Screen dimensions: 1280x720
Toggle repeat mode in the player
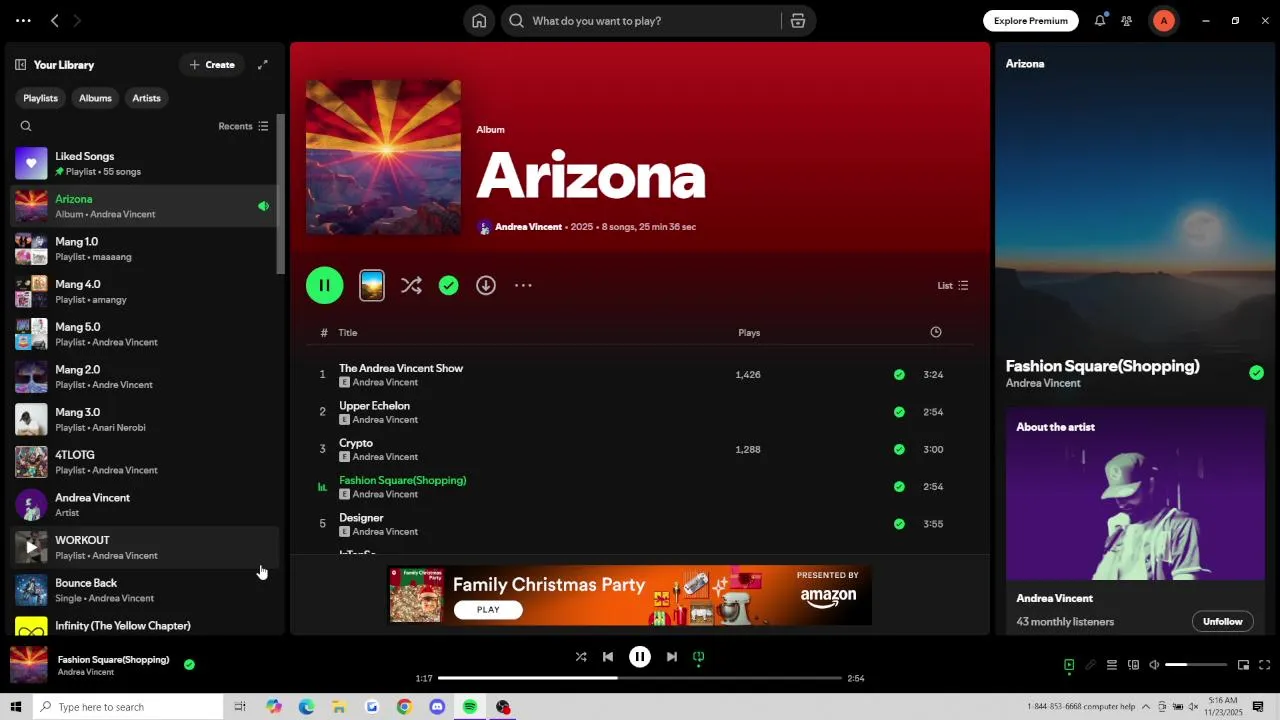click(699, 657)
